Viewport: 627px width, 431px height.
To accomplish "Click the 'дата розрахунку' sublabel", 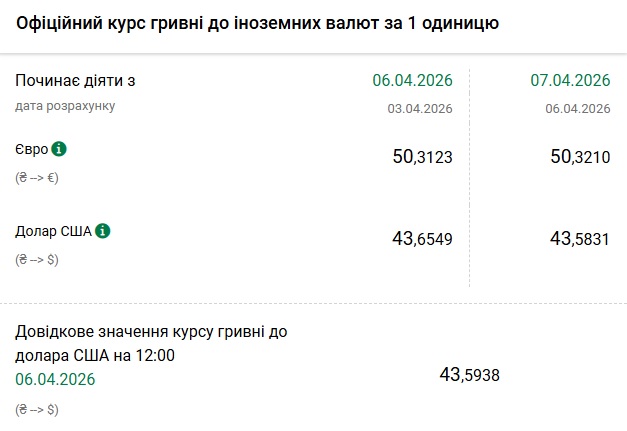I will pos(65,105).
